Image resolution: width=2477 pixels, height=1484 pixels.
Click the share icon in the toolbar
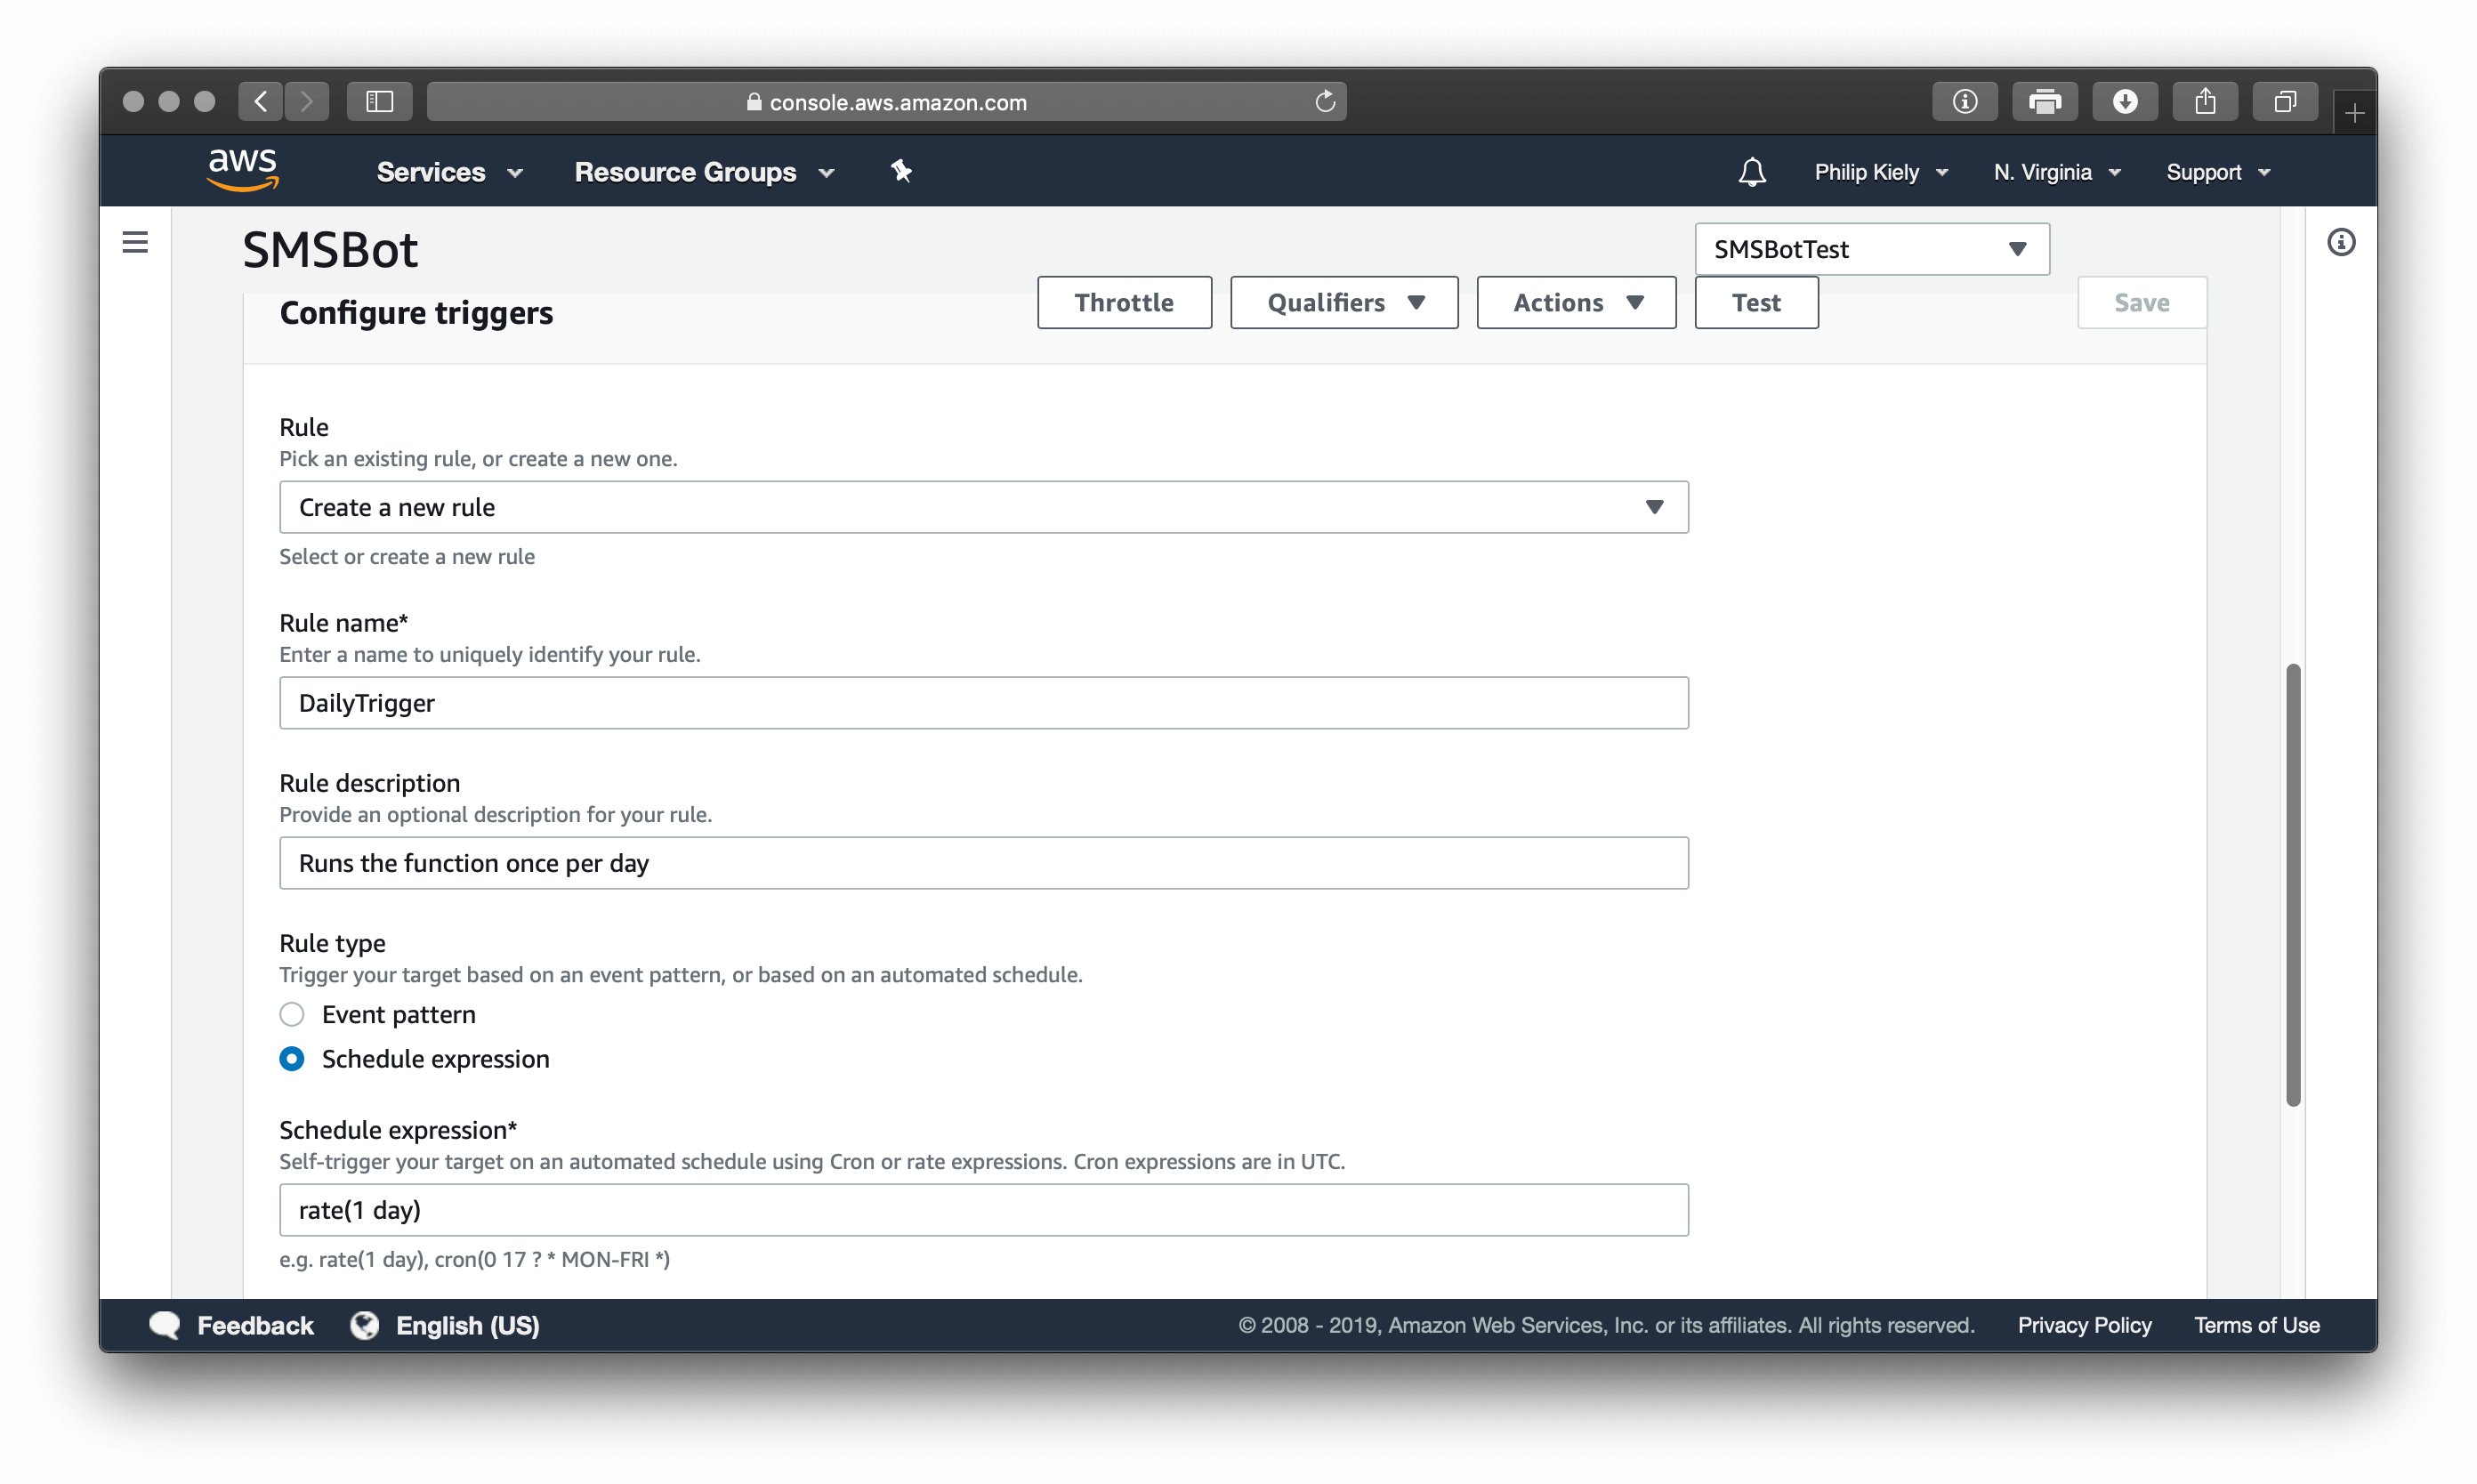point(2204,101)
